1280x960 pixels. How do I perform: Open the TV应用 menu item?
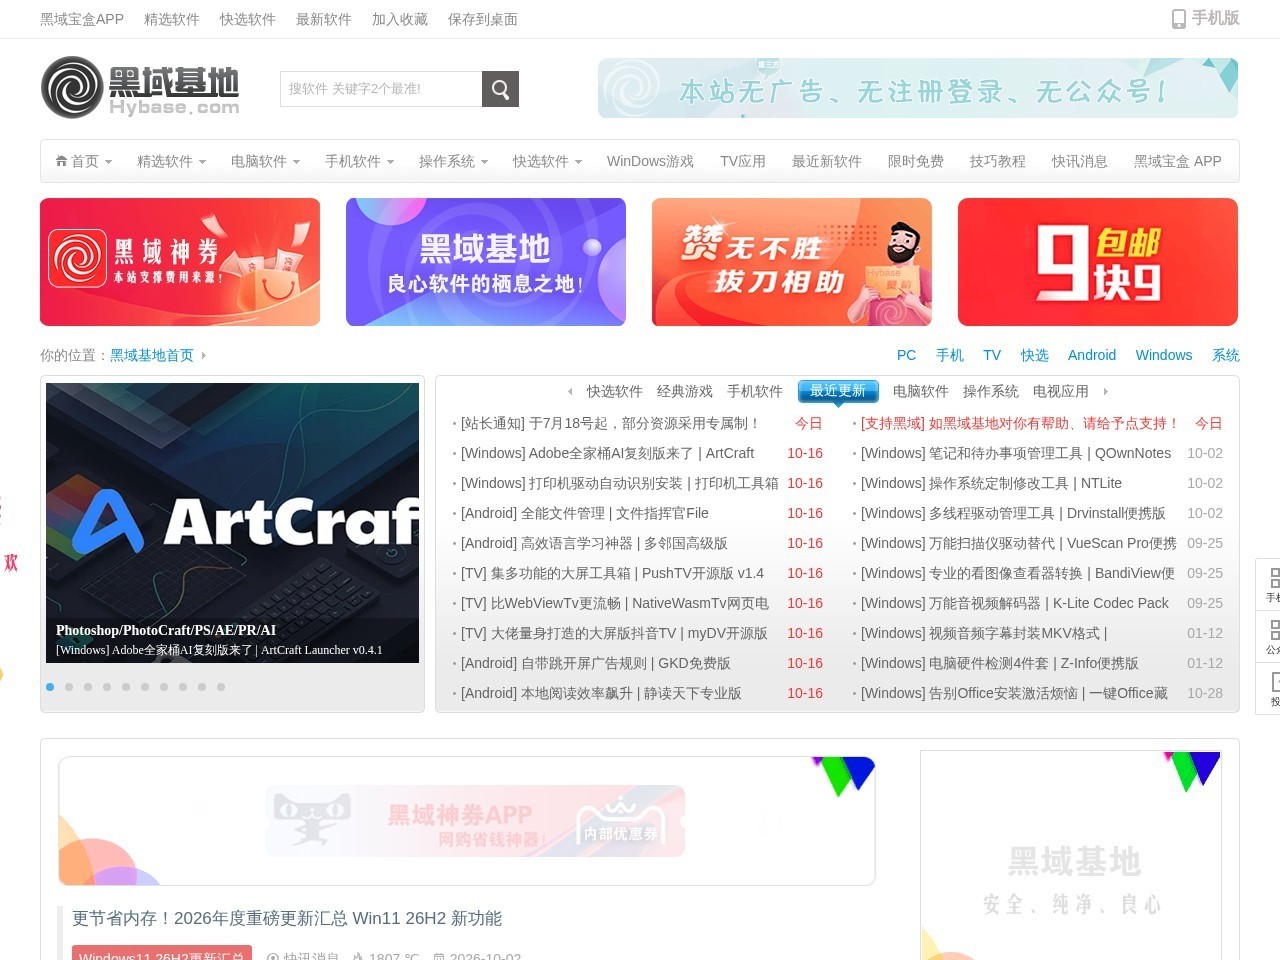point(743,161)
